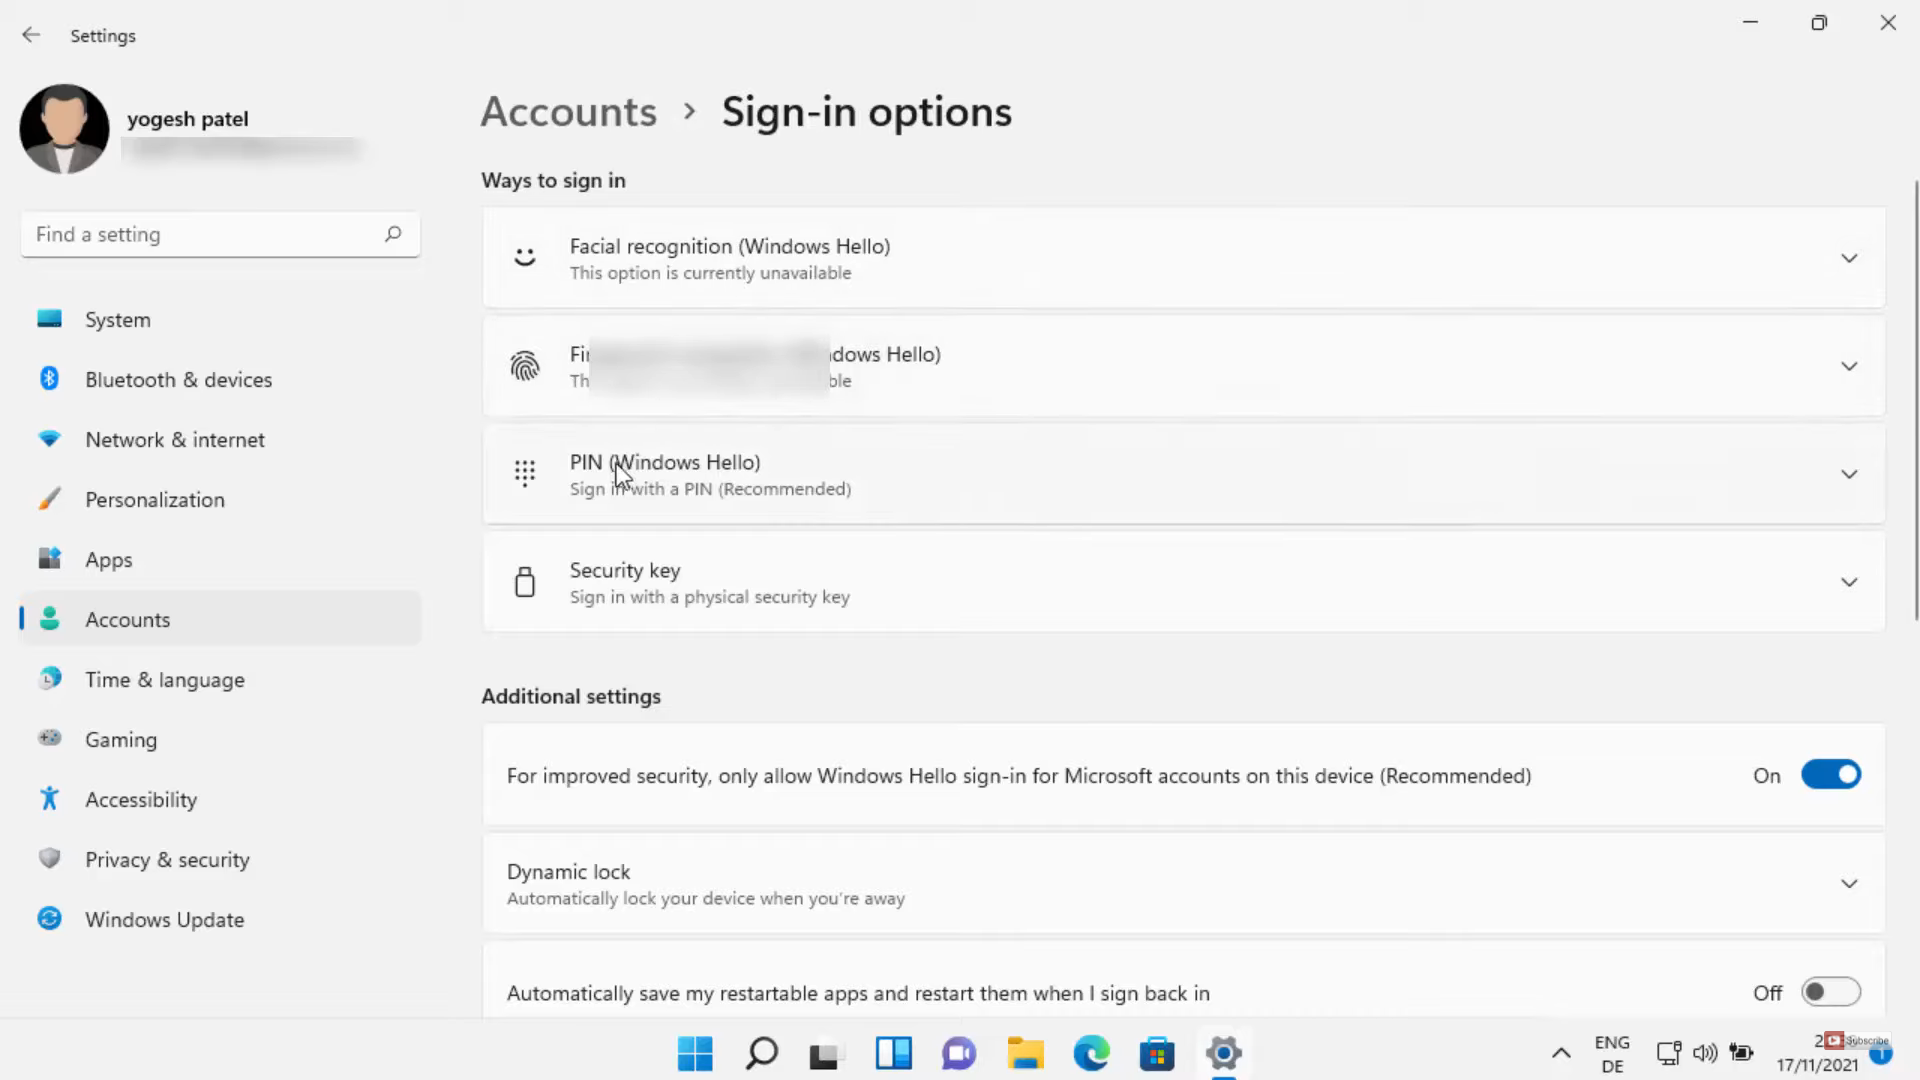Click the facial recognition smiley icon
This screenshot has height=1080, width=1920.
pyautogui.click(x=525, y=258)
